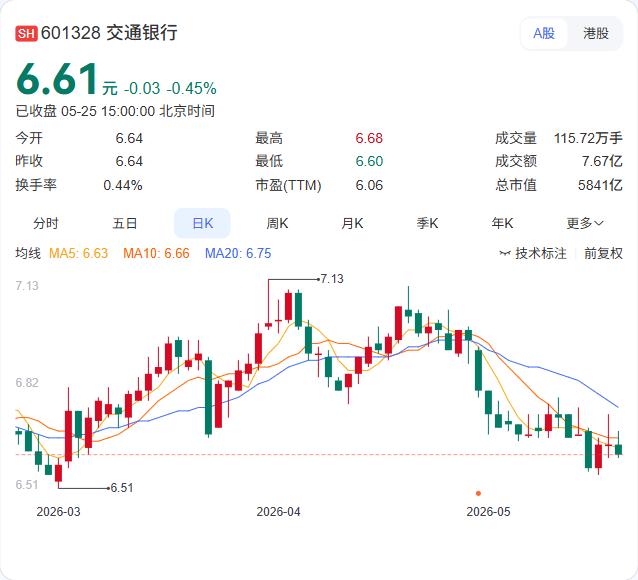Click the 总市值 value 5841亿

[x=600, y=185]
